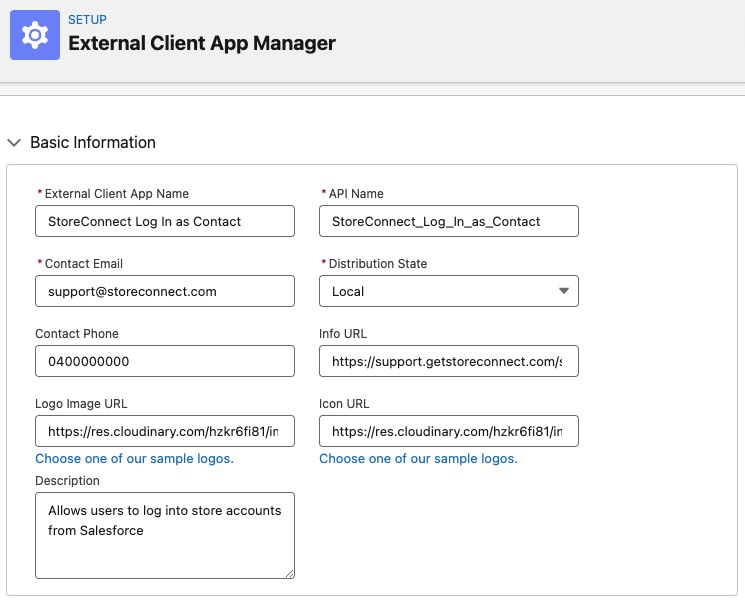Click the SETUP breadcrumb text
The image size is (745, 605).
pyautogui.click(x=87, y=20)
